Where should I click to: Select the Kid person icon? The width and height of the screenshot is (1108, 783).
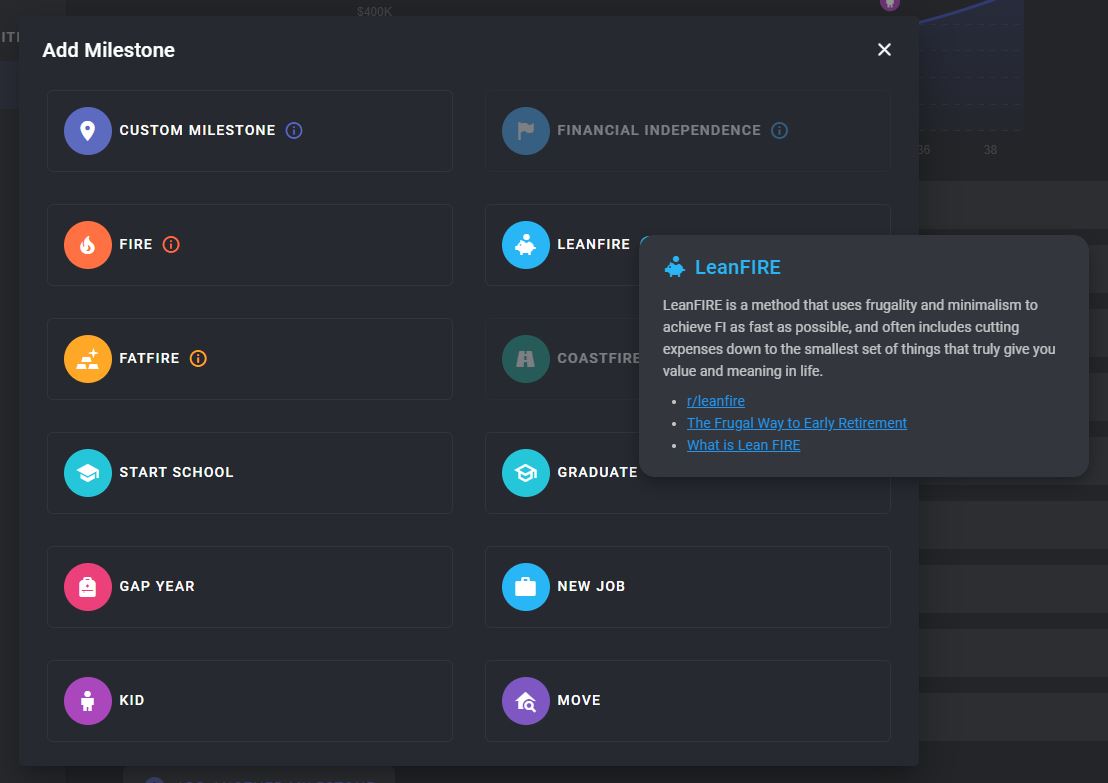coord(88,701)
